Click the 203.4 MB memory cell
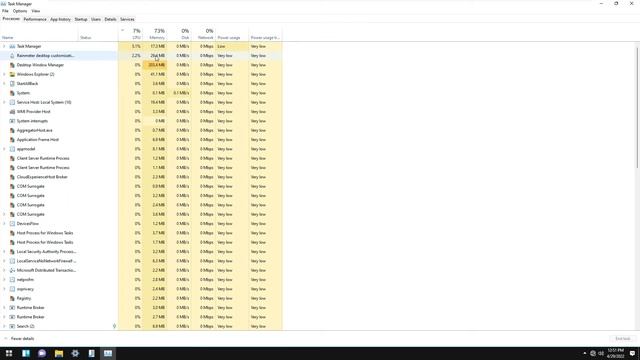Image resolution: width=640 pixels, height=360 pixels. [156, 65]
